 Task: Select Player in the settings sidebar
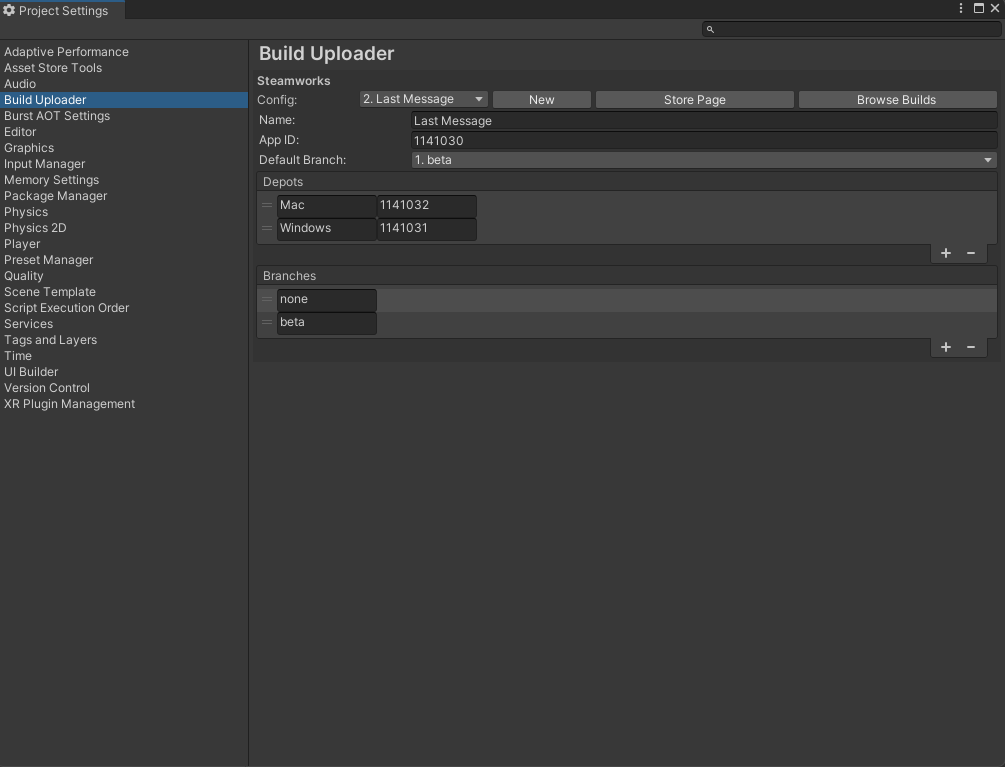(22, 243)
